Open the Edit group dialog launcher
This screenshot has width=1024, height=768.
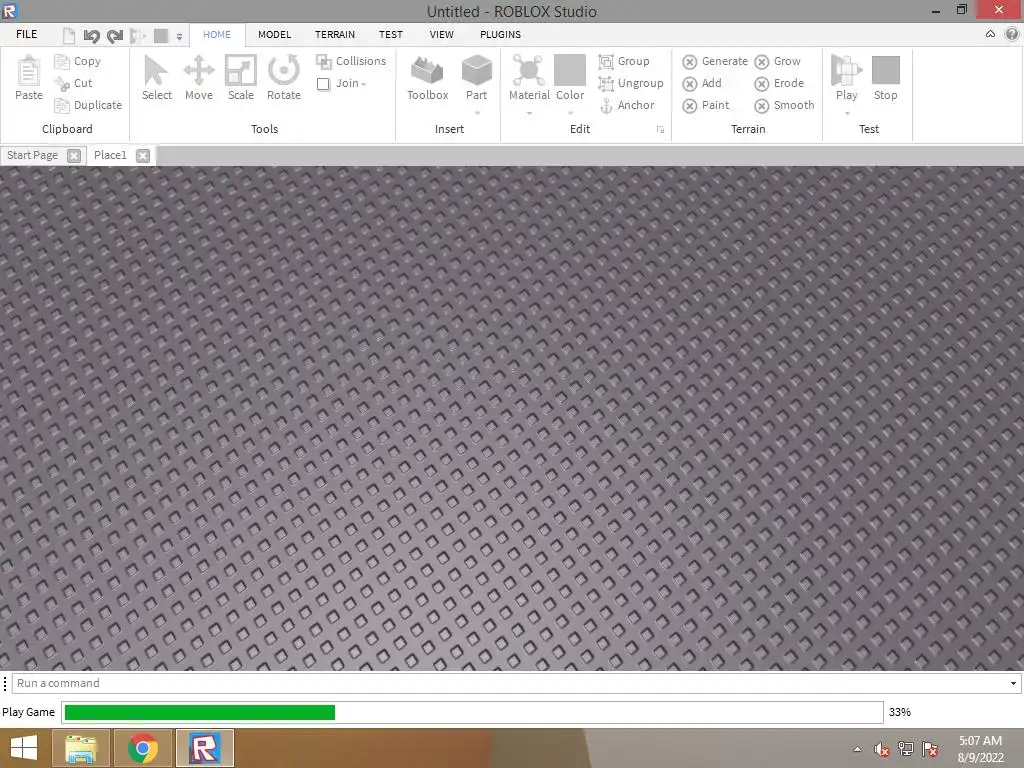[660, 130]
